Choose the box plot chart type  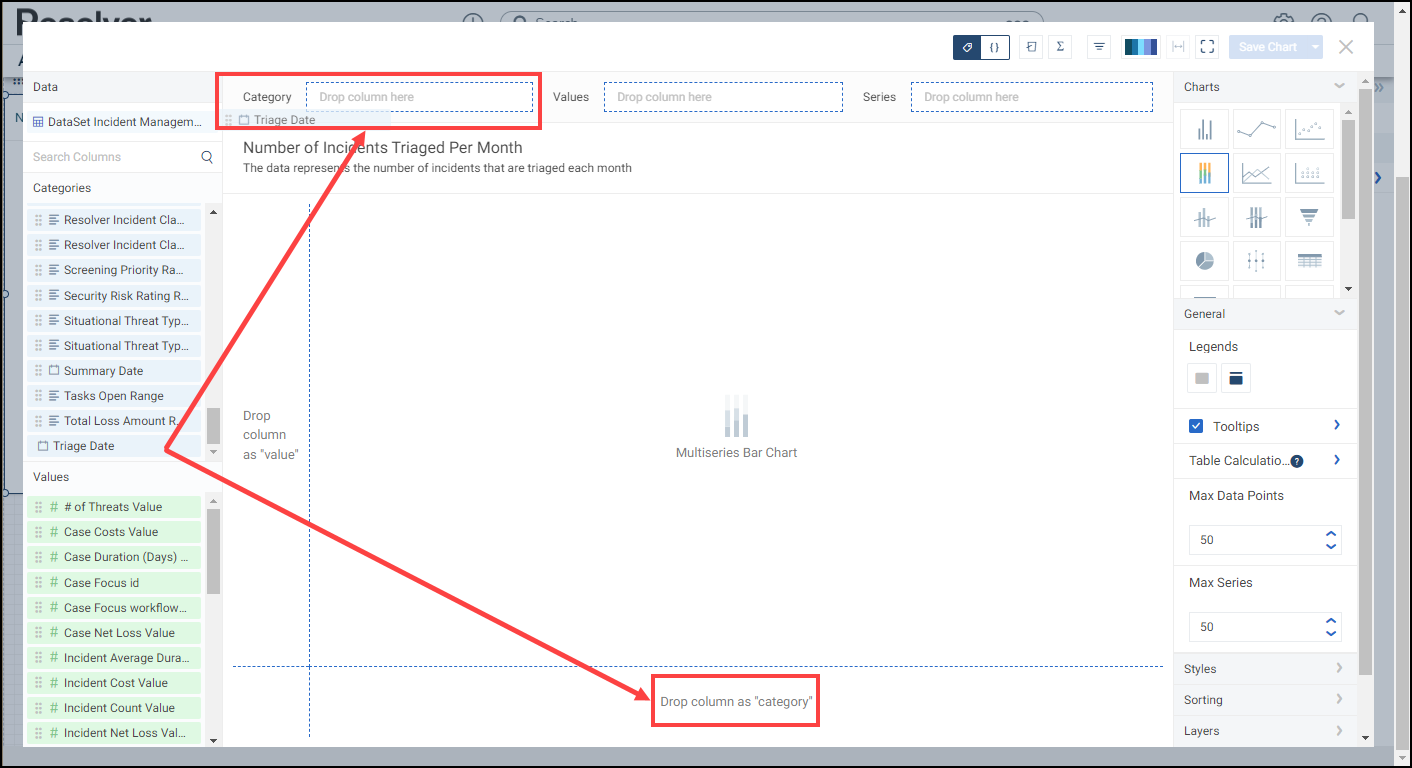[1257, 261]
